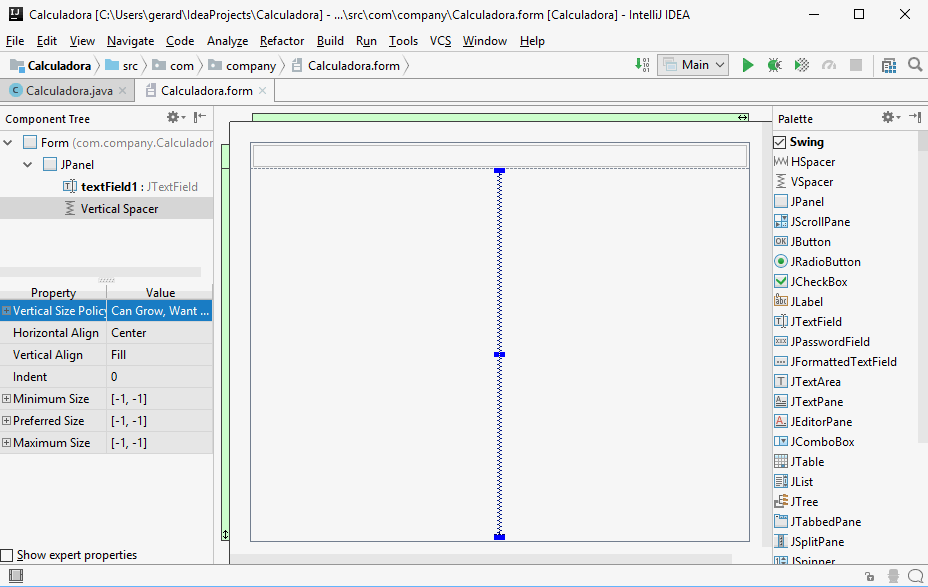928x587 pixels.
Task: Click the company breadcrumb in navigation bar
Action: coord(250,66)
